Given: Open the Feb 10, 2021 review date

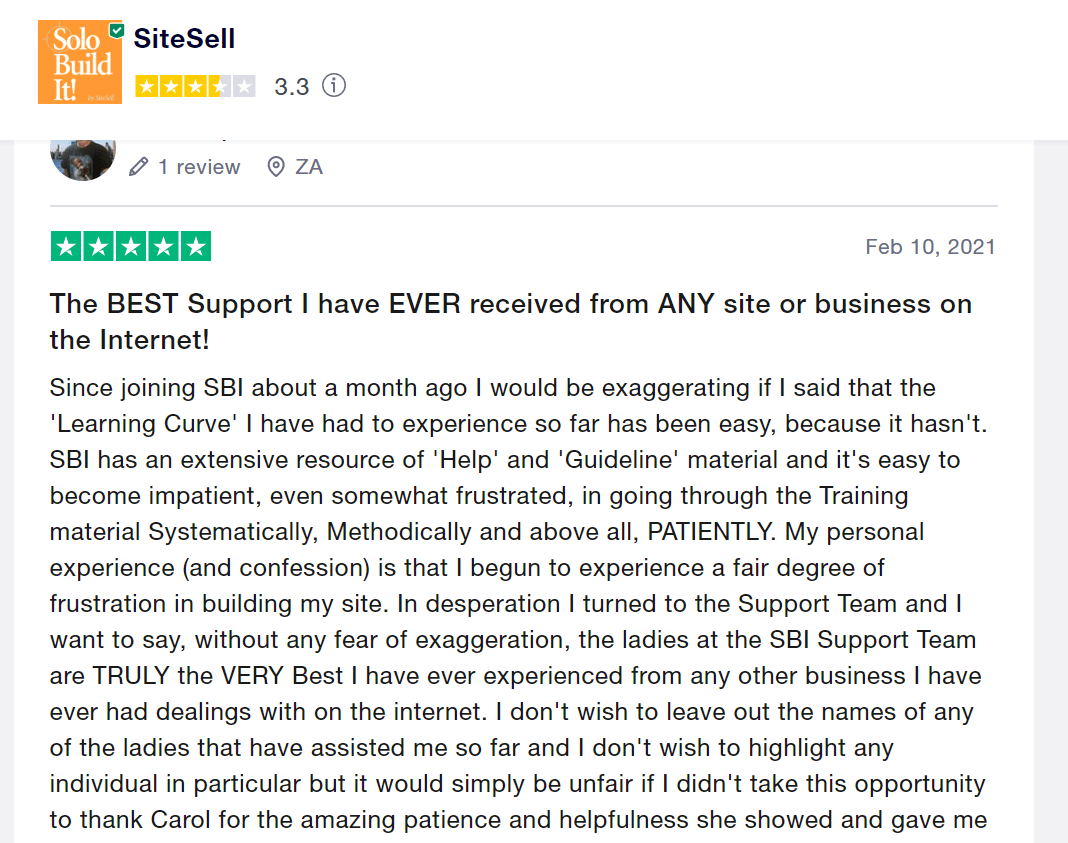Looking at the screenshot, I should 930,246.
